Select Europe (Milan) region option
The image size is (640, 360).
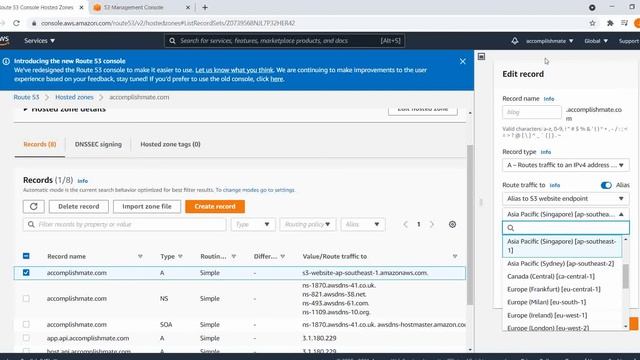click(562, 302)
